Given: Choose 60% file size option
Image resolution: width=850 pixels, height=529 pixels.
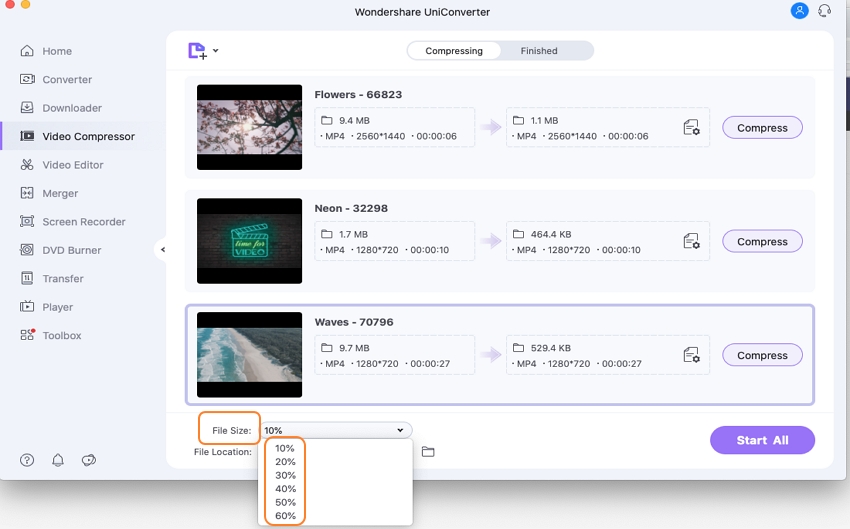Looking at the screenshot, I should point(285,515).
